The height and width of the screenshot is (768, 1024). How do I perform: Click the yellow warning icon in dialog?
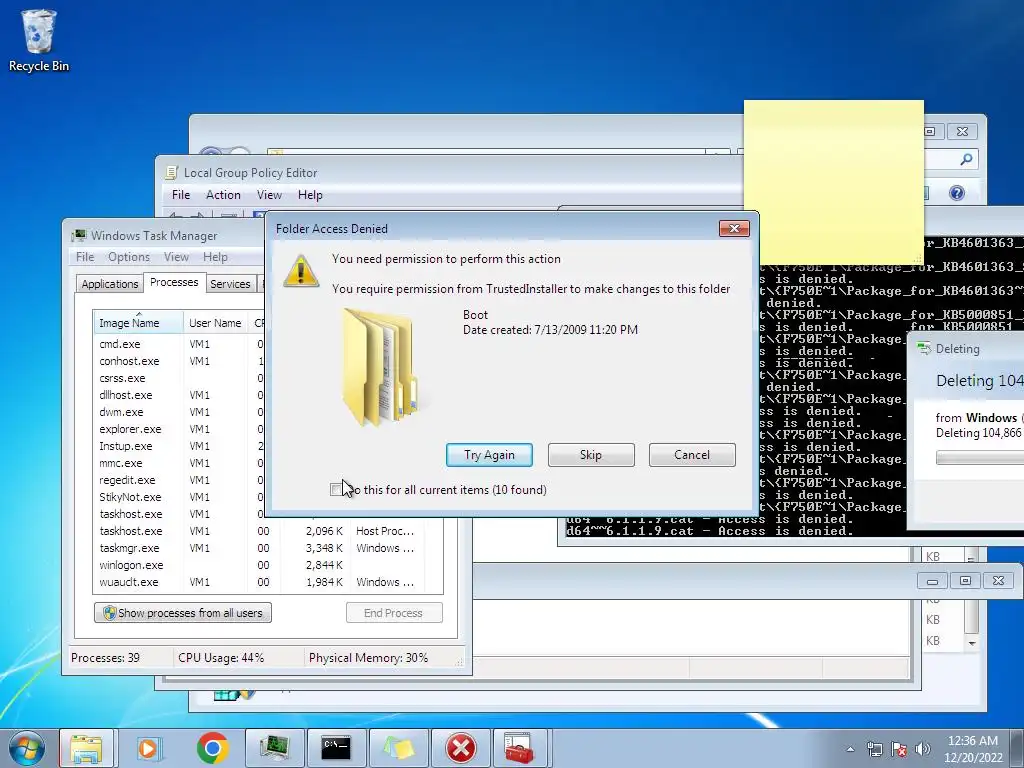[301, 271]
